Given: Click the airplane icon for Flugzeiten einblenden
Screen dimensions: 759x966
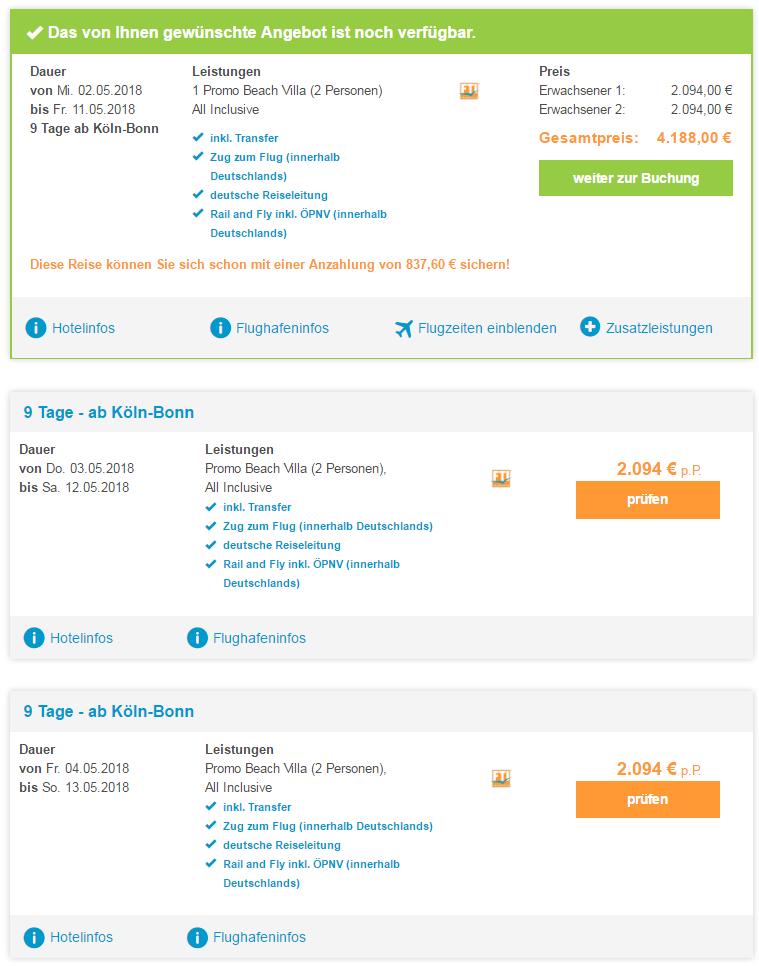Looking at the screenshot, I should point(404,328).
